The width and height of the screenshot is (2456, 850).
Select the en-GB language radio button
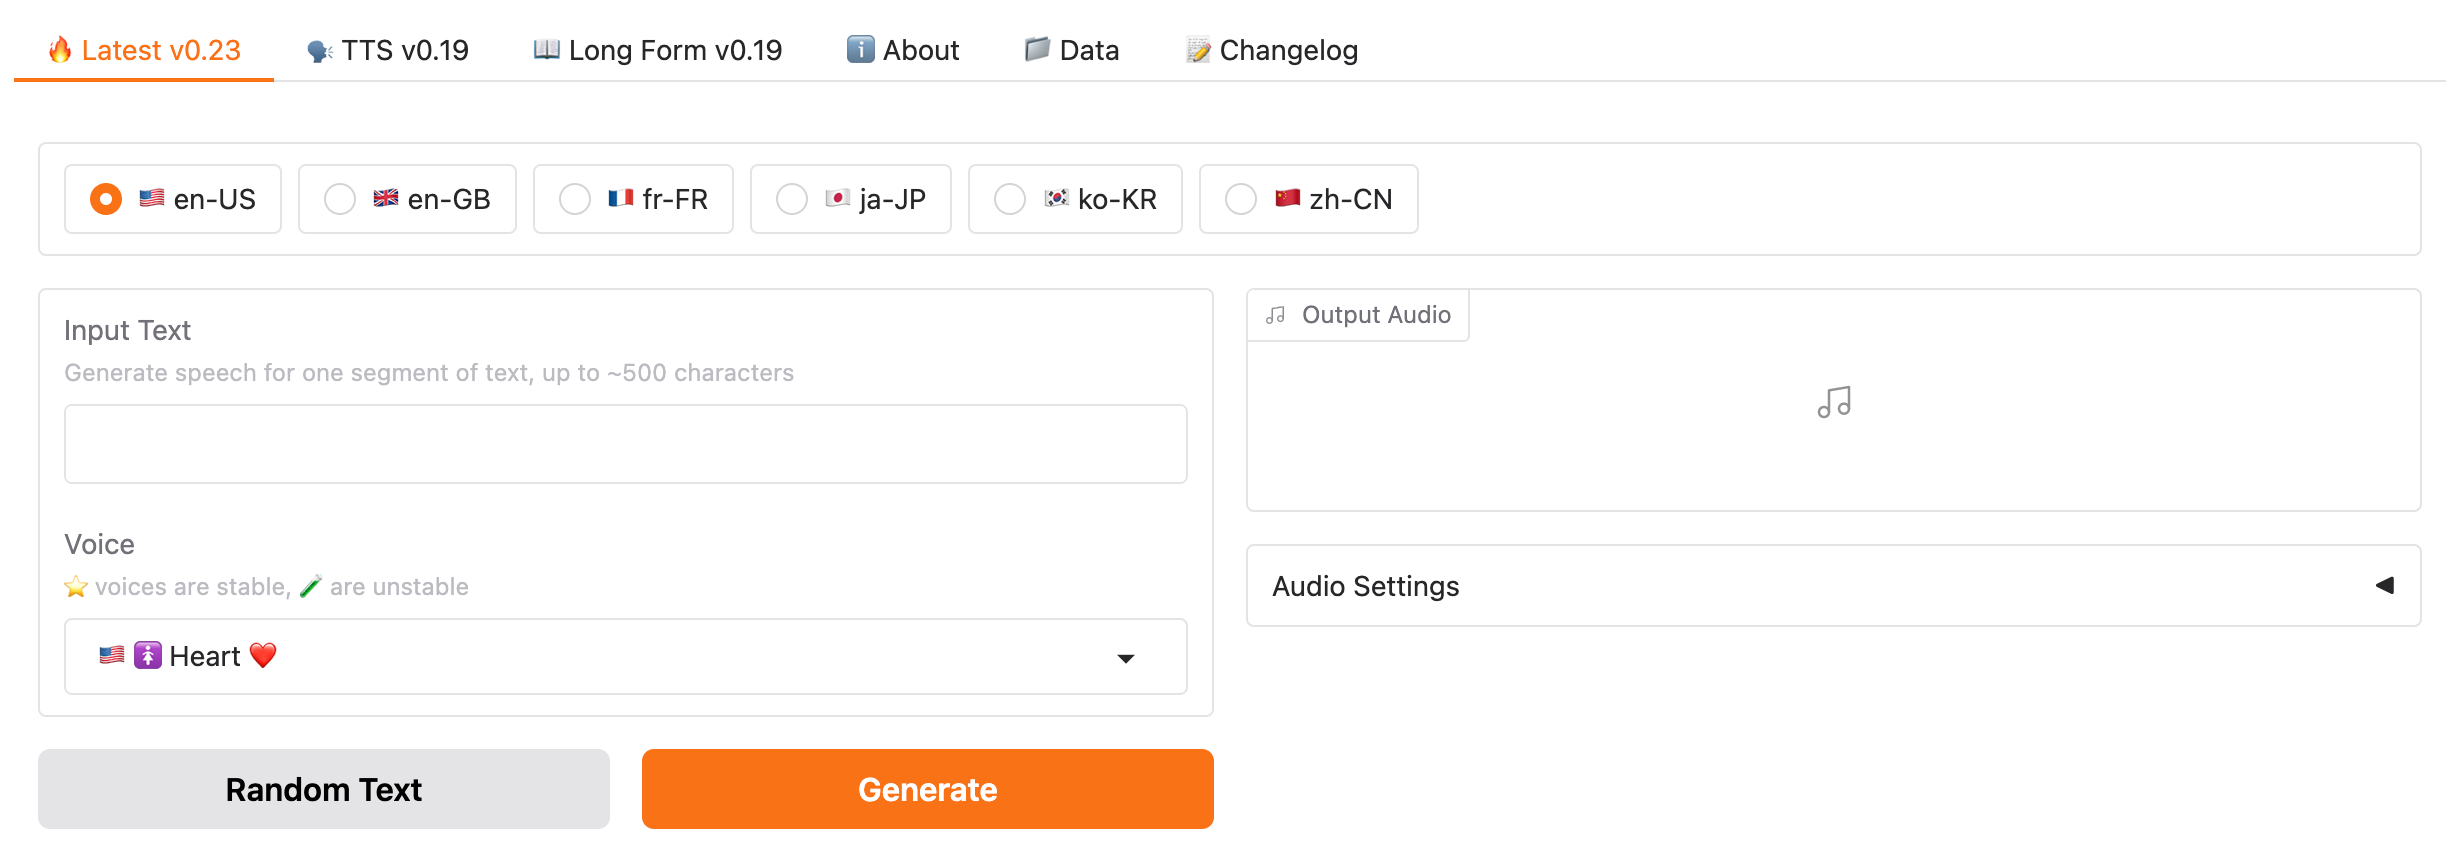coord(340,199)
